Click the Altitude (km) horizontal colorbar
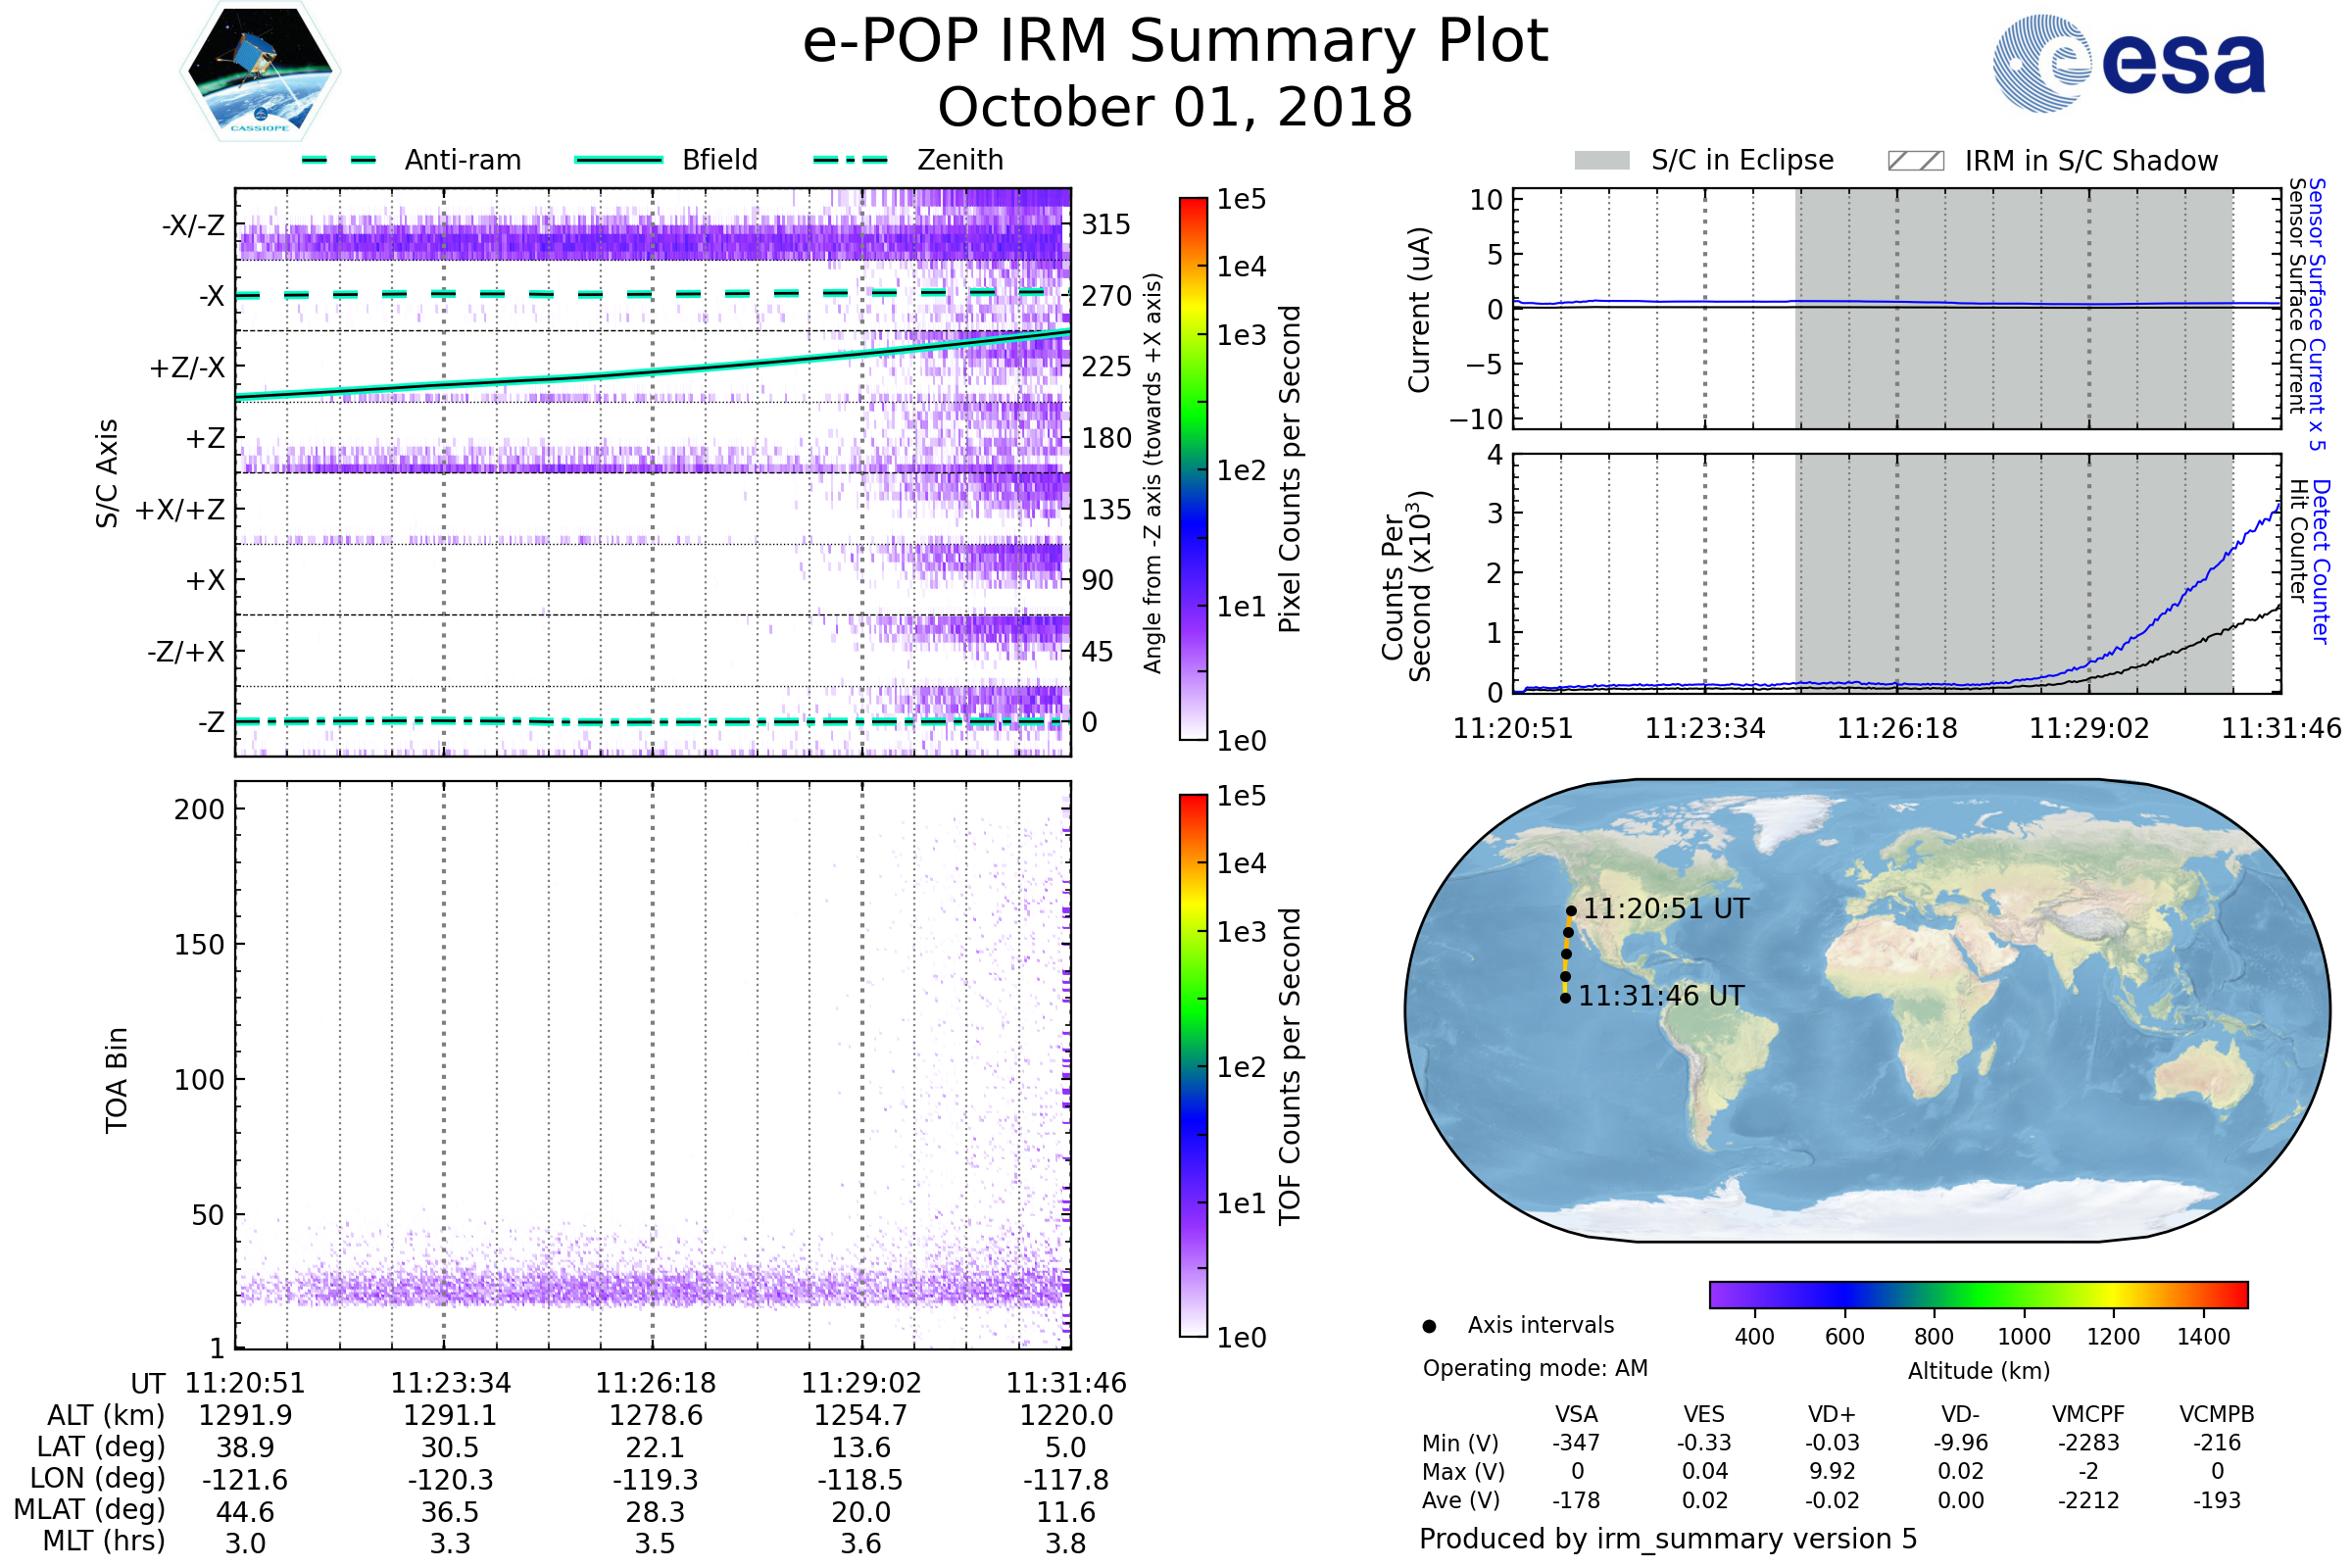 click(1978, 1294)
